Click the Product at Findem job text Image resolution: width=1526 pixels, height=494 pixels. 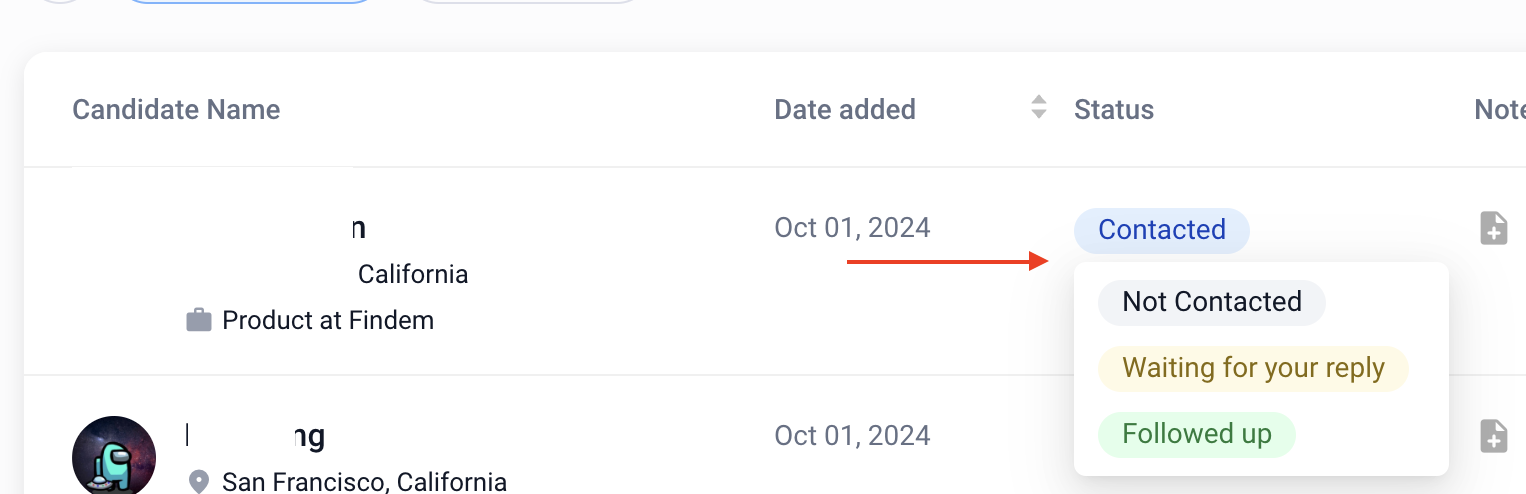328,321
